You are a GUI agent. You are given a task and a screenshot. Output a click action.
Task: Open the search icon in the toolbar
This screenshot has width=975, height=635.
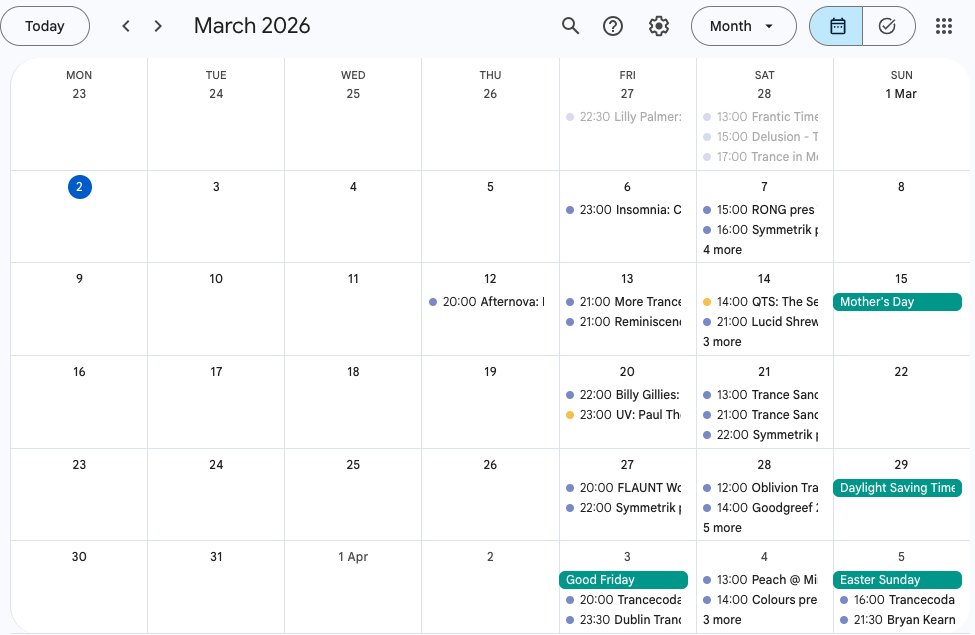[x=570, y=26]
